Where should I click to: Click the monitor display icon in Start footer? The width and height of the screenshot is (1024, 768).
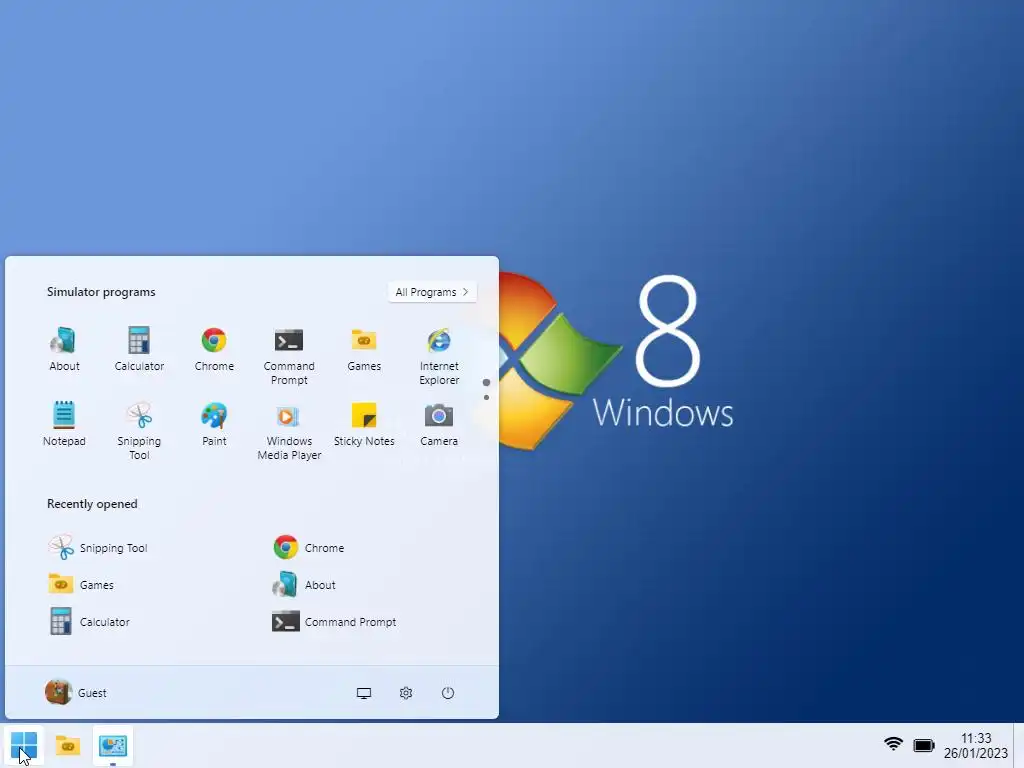(x=364, y=693)
